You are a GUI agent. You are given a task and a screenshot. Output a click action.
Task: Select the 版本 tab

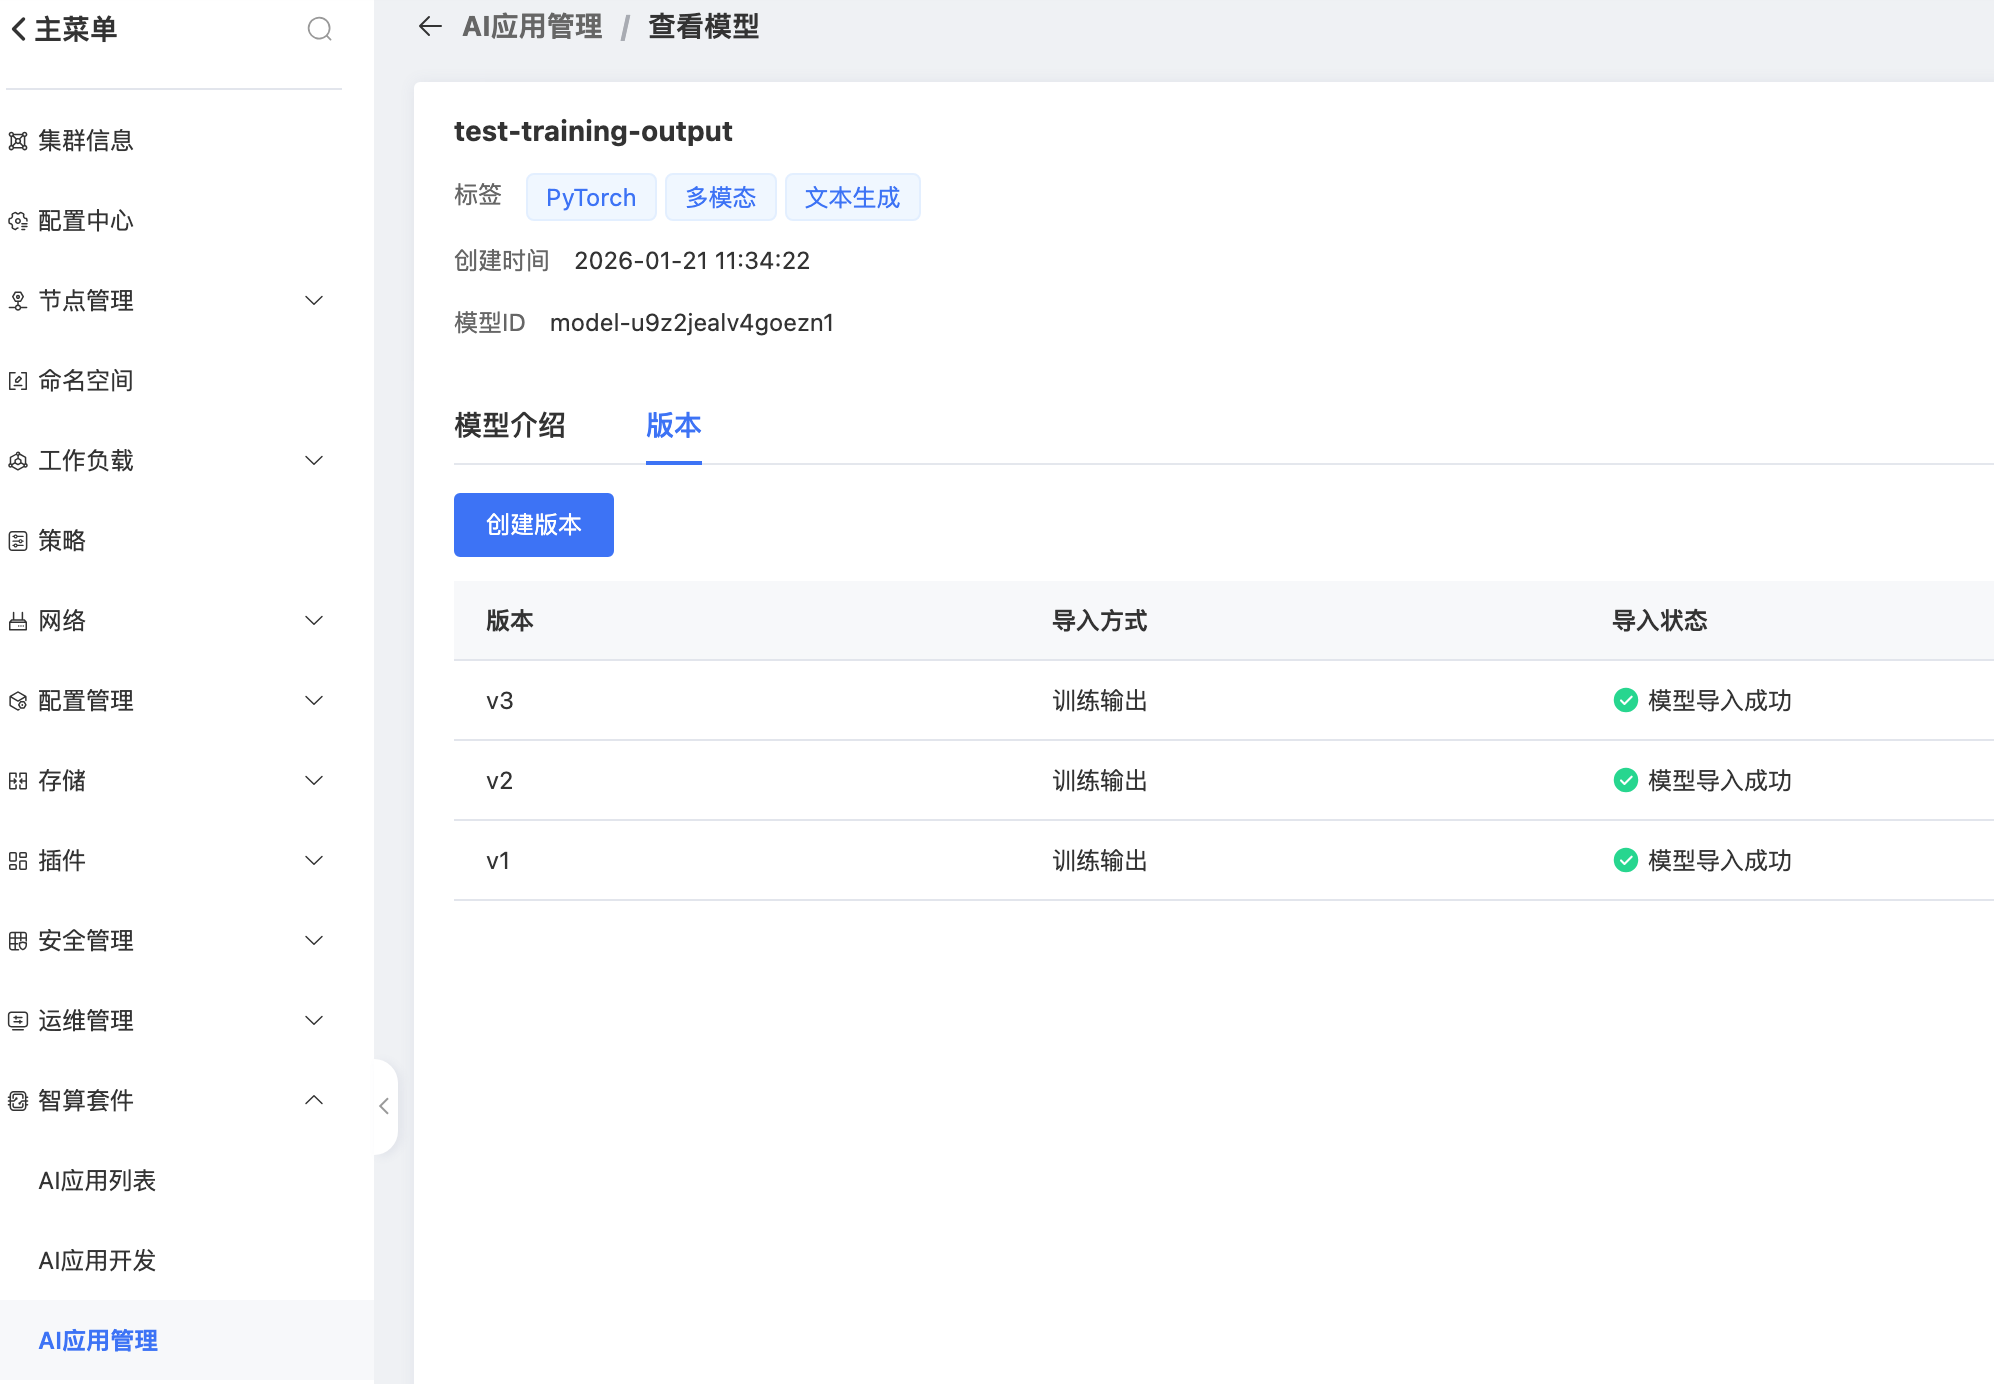click(673, 426)
